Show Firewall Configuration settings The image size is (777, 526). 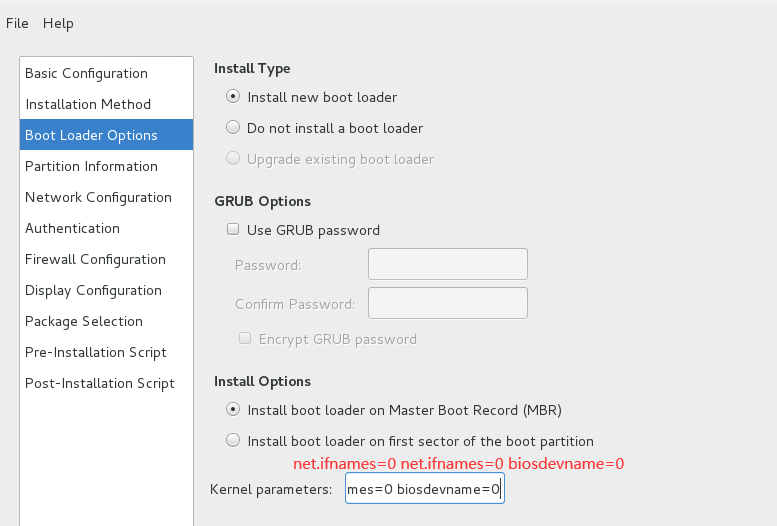tap(95, 259)
